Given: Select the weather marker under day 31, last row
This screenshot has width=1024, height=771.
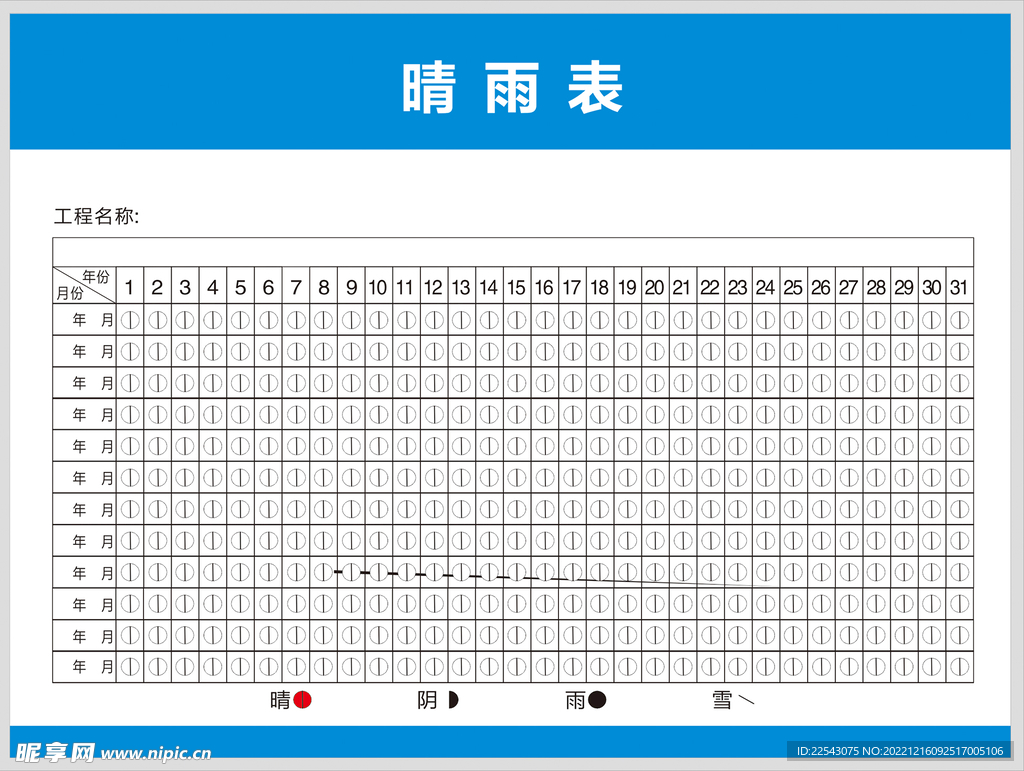Looking at the screenshot, I should click(958, 667).
